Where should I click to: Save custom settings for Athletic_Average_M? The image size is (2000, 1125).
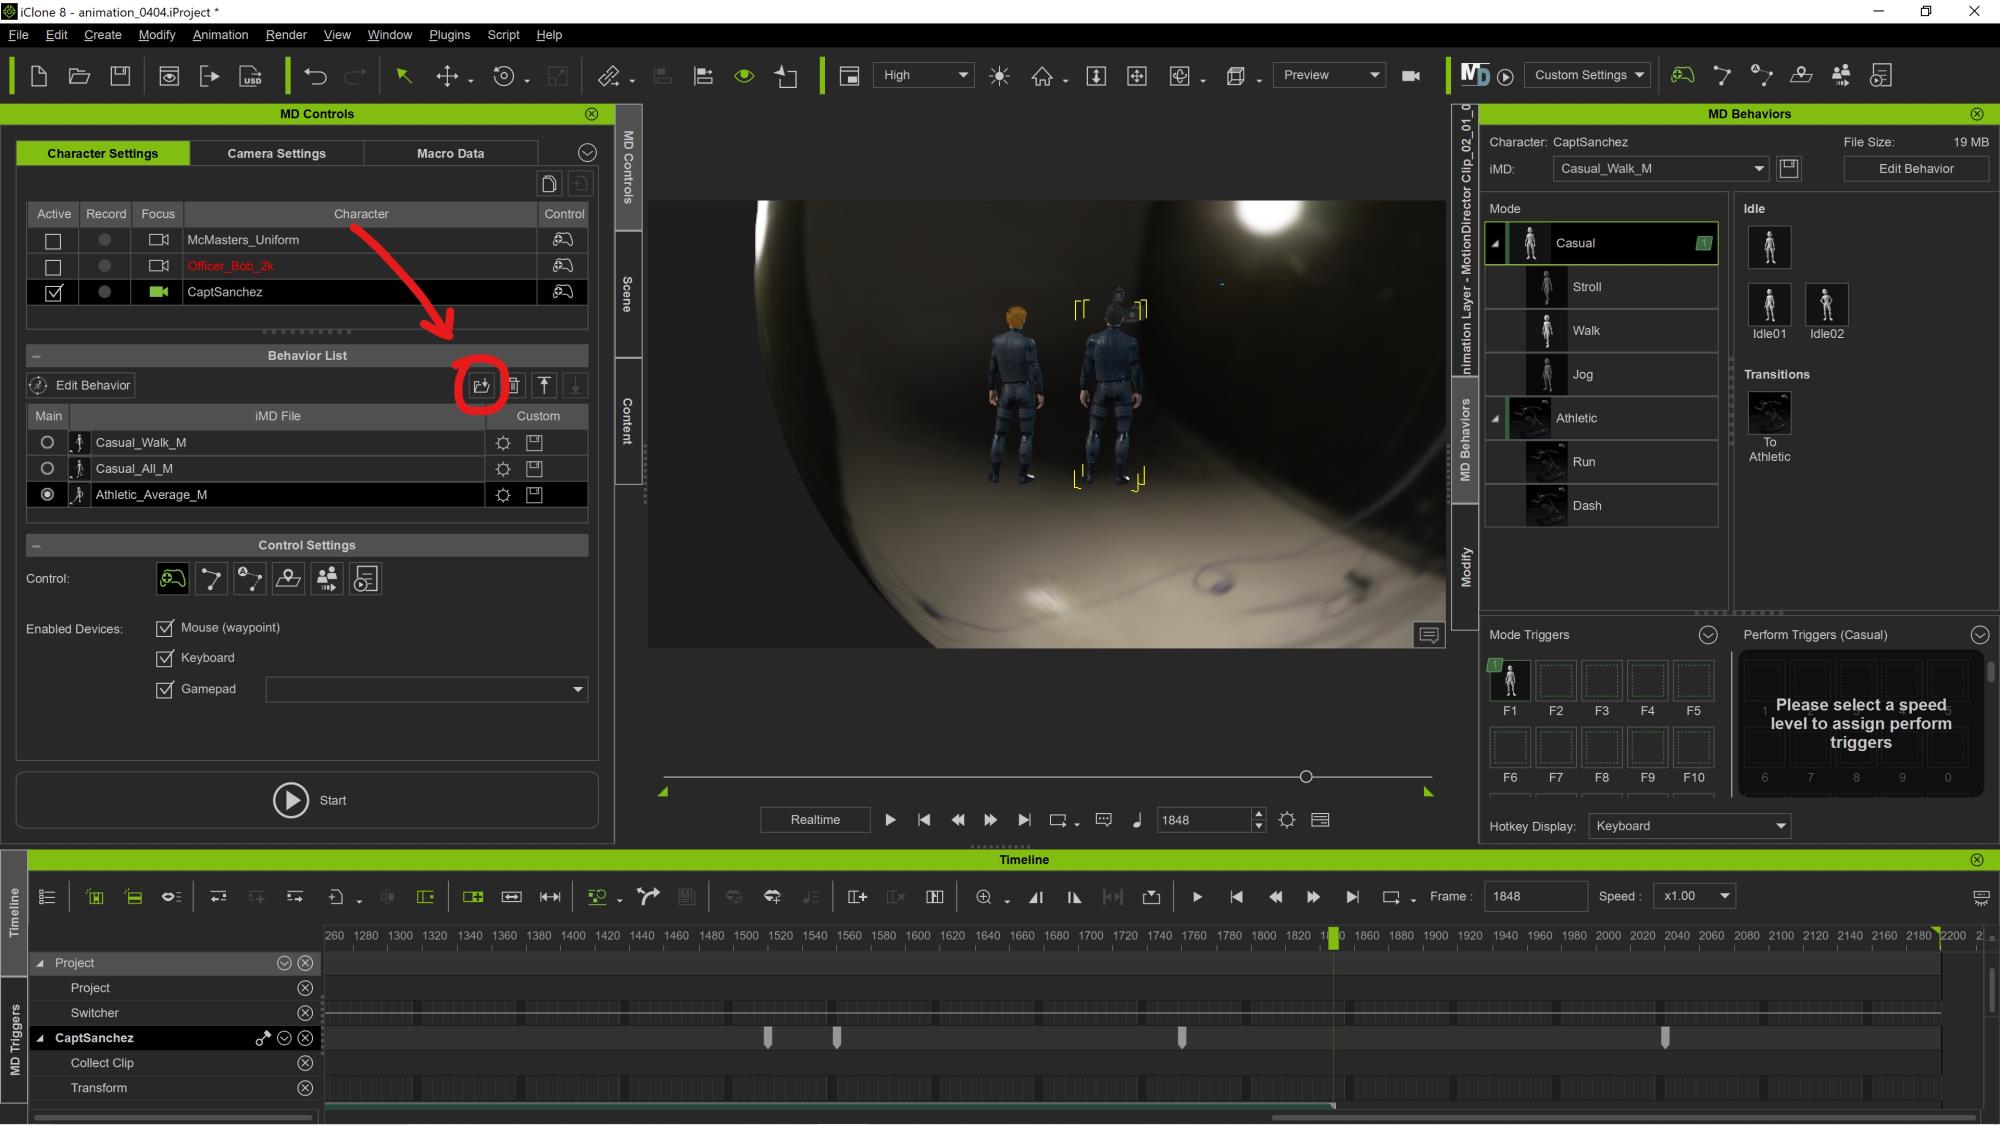[x=534, y=495]
